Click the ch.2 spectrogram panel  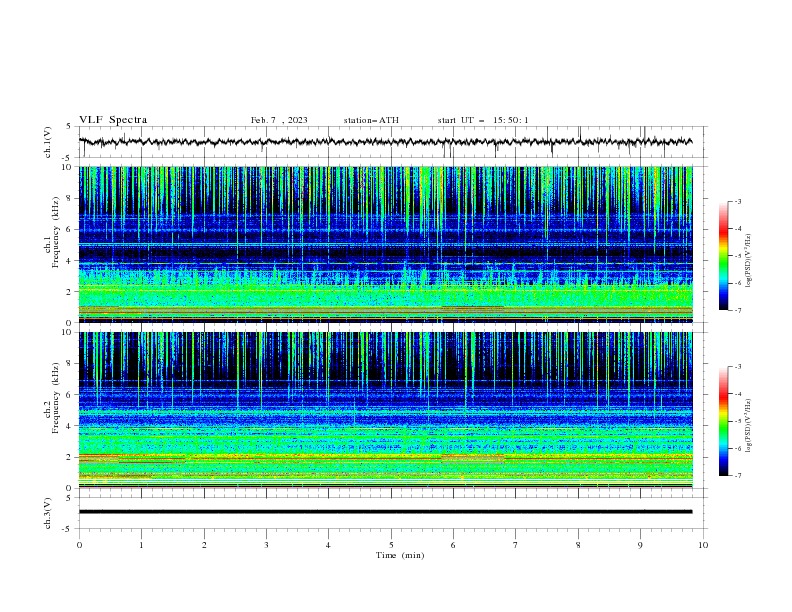(386, 410)
